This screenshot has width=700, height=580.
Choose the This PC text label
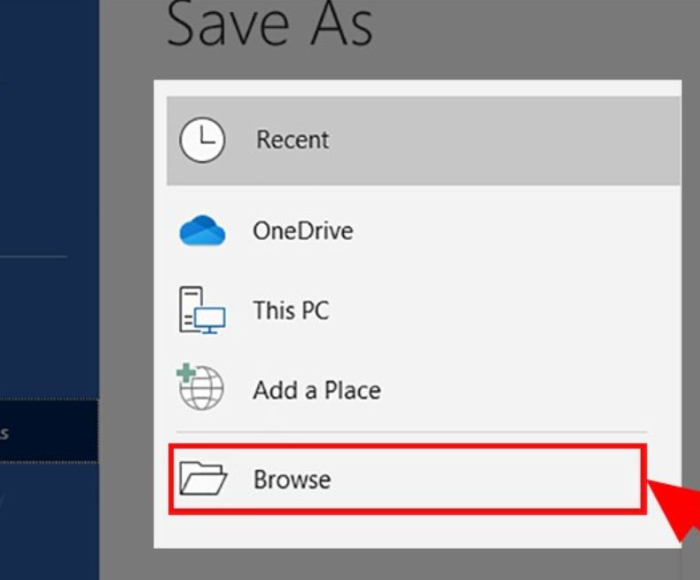click(291, 310)
